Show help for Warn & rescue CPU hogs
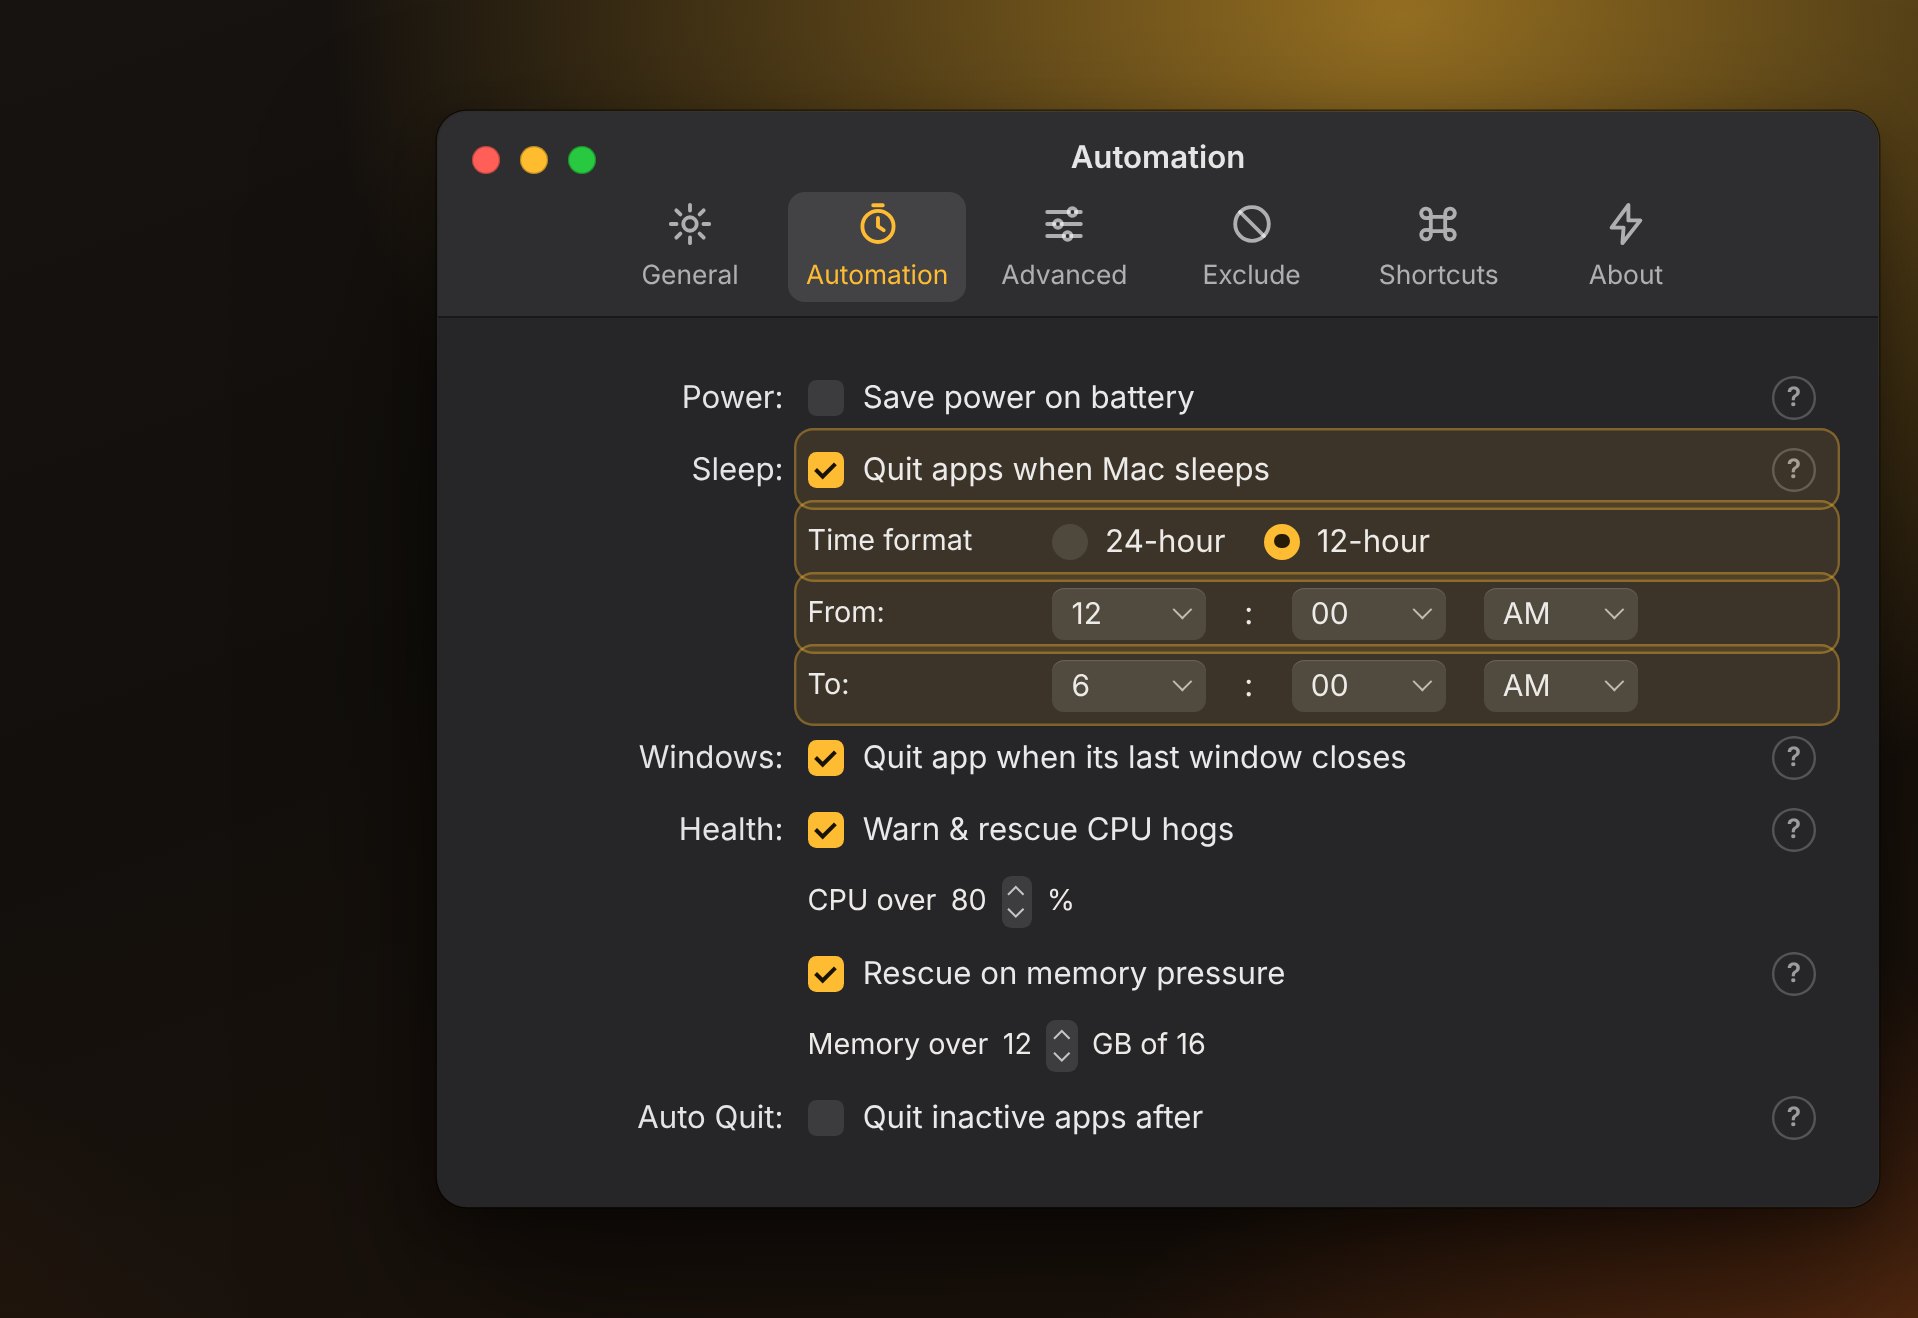The height and width of the screenshot is (1318, 1918). [x=1793, y=829]
